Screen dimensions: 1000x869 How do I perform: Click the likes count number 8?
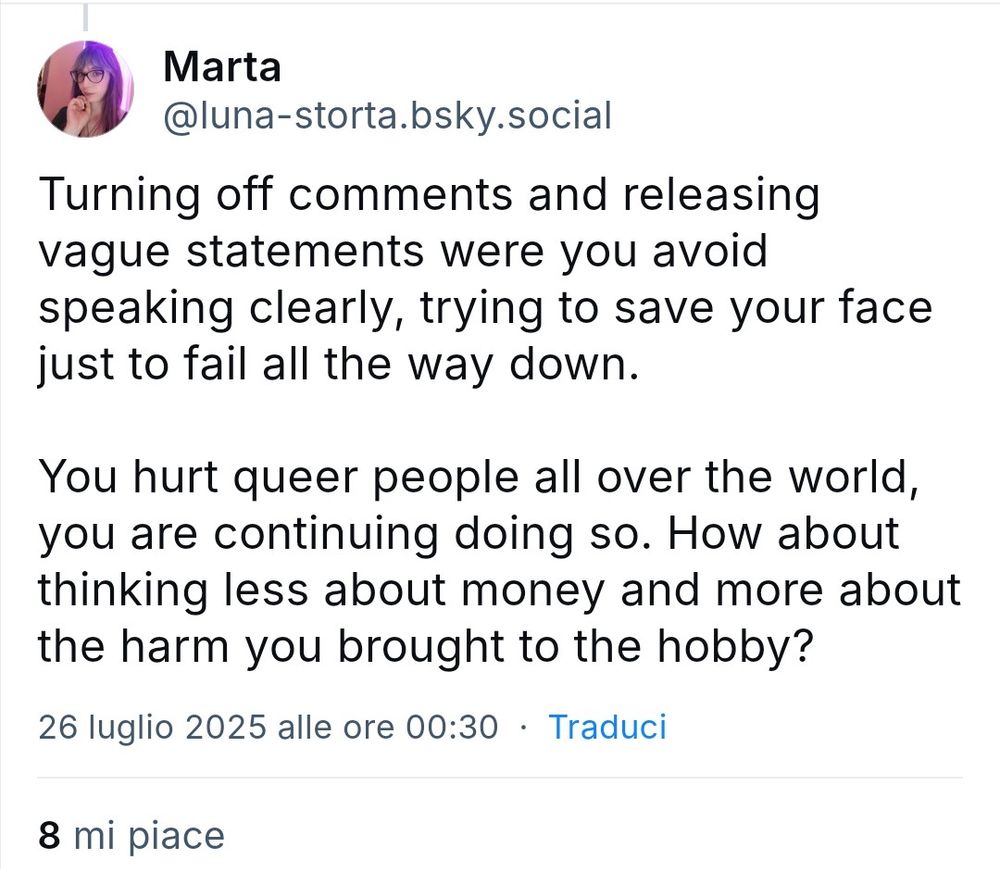tap(49, 835)
